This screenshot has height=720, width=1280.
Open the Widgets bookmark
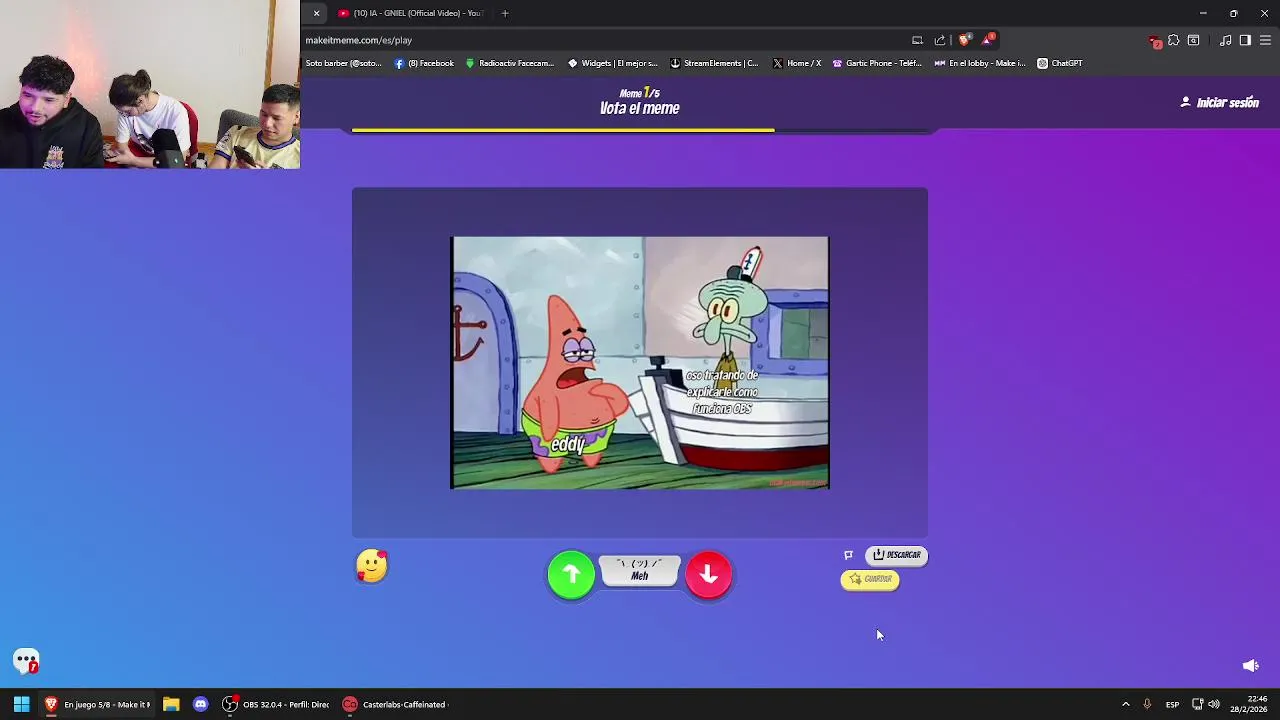tap(612, 63)
